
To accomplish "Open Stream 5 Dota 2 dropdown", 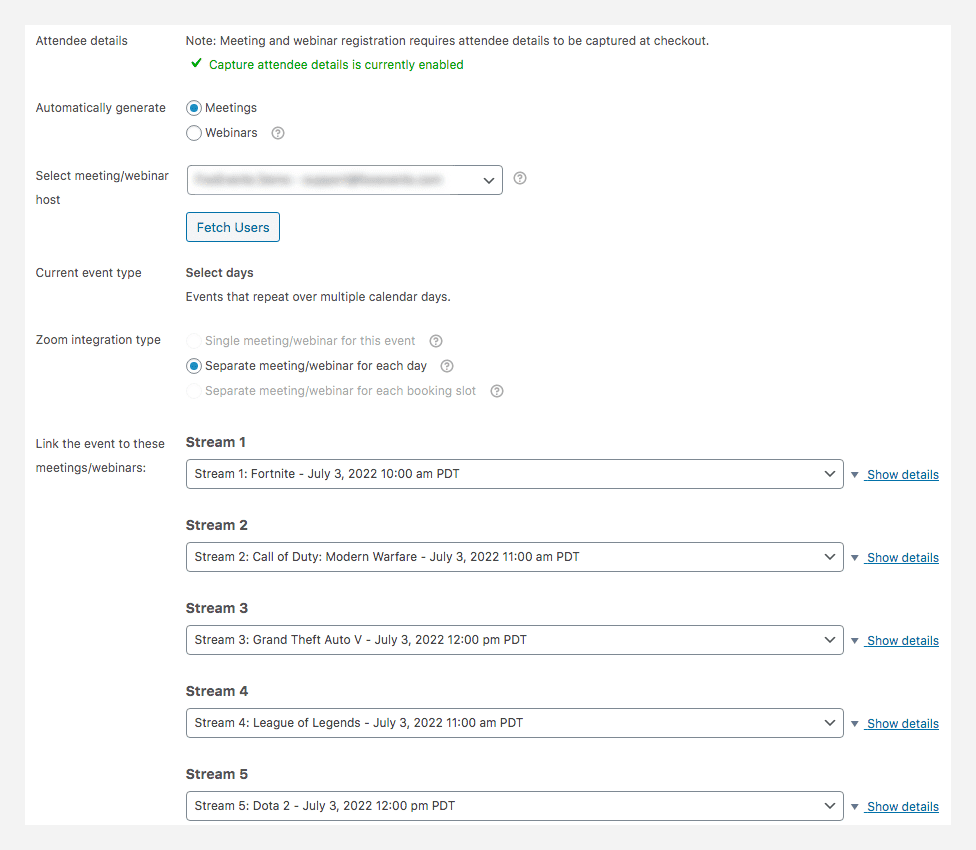I will click(x=514, y=806).
